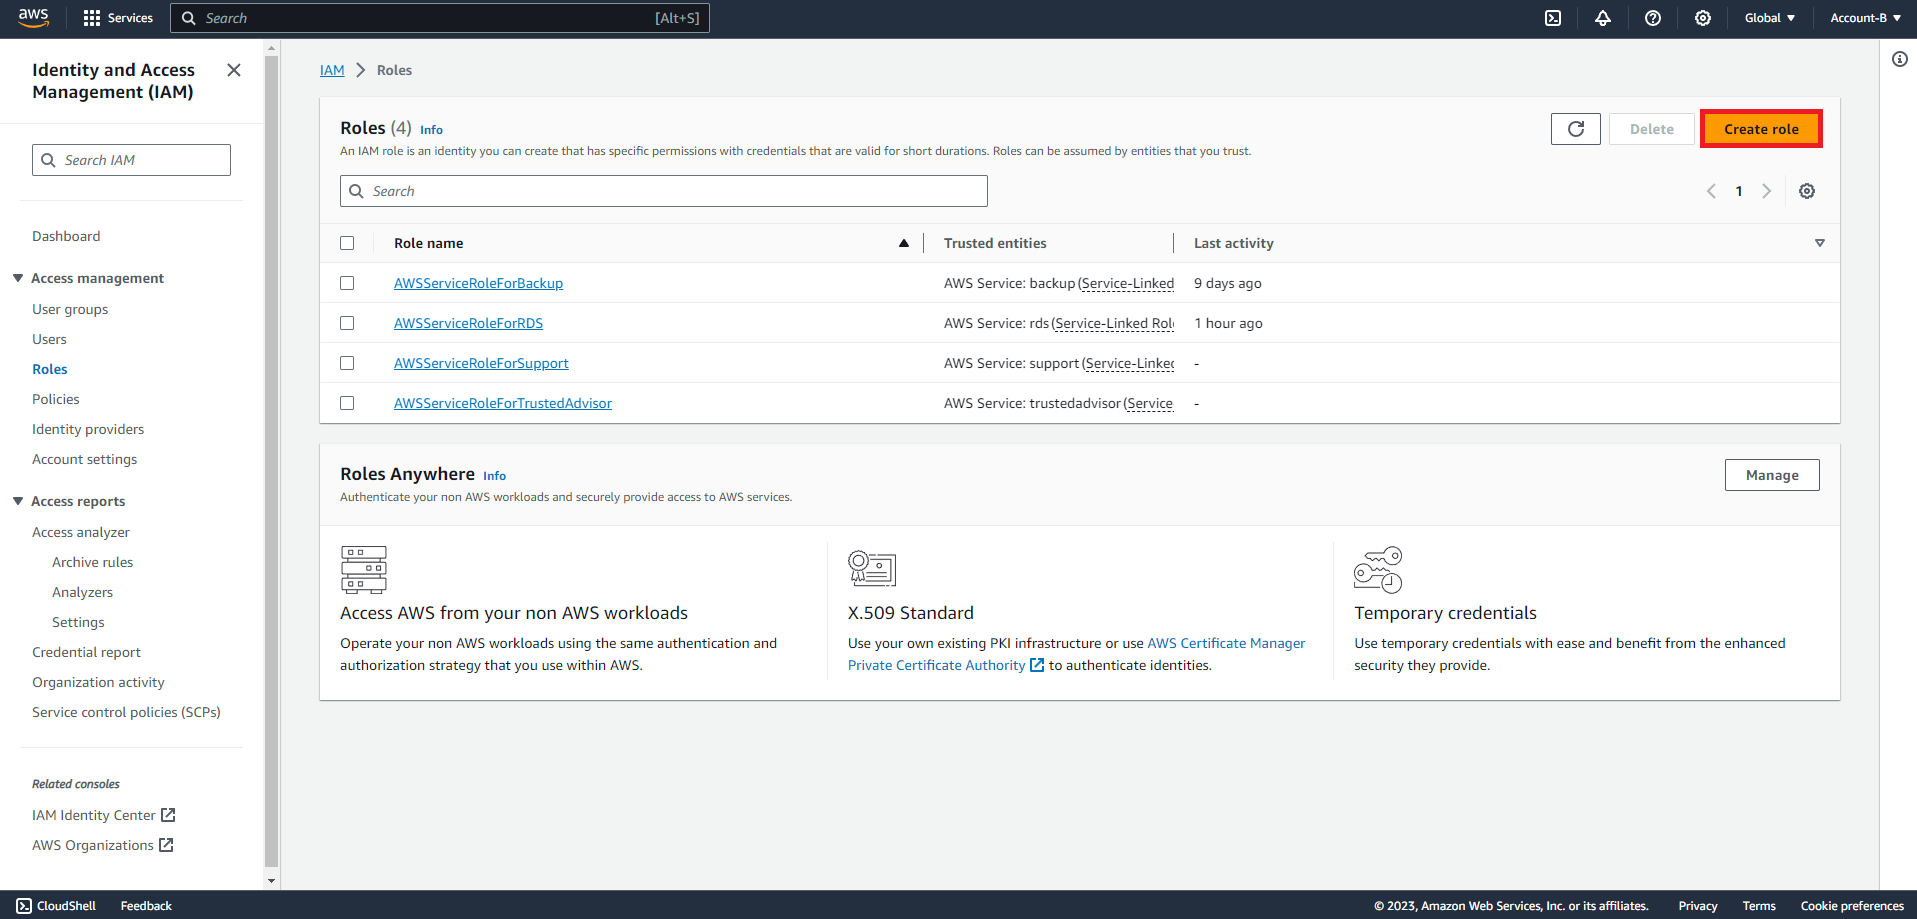1917x919 pixels.
Task: Open the Services grid menu
Action: [x=118, y=18]
